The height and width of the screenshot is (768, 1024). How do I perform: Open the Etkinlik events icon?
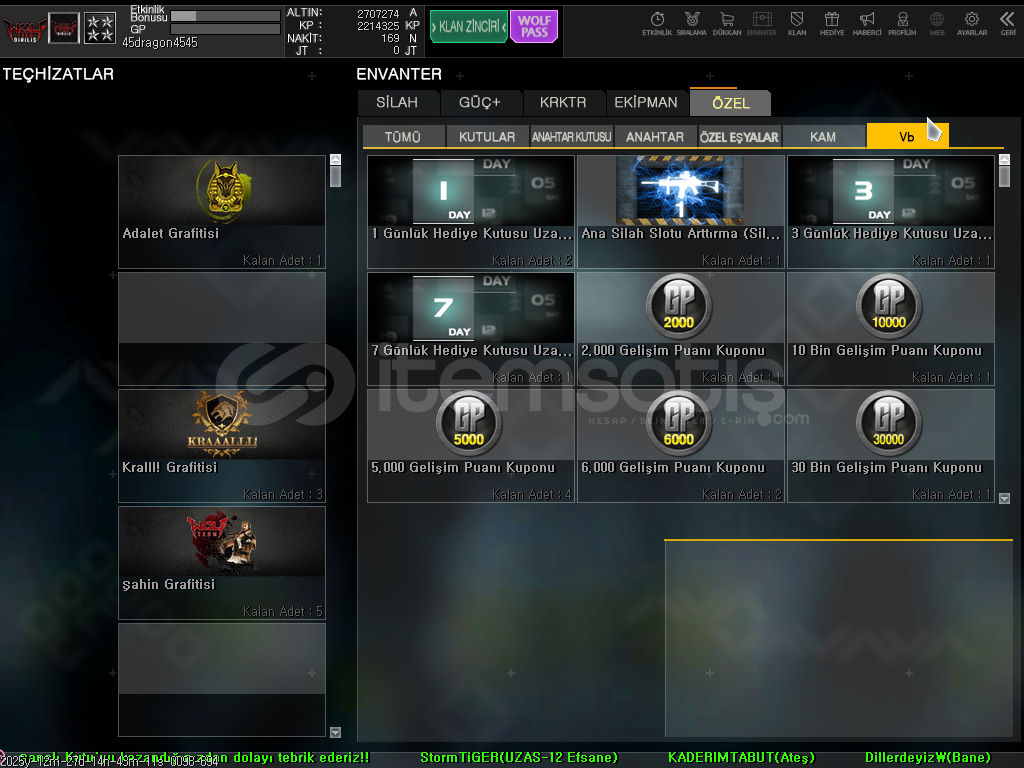pyautogui.click(x=657, y=23)
